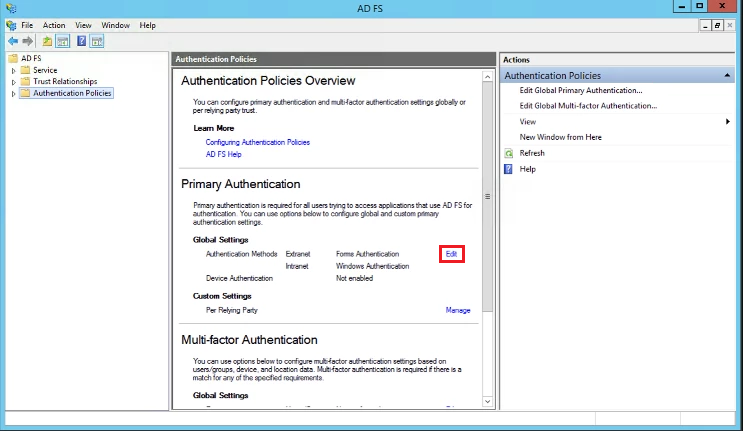Image resolution: width=743 pixels, height=431 pixels.
Task: Toggle the Show/Hide Console Tree icon
Action: click(x=63, y=41)
